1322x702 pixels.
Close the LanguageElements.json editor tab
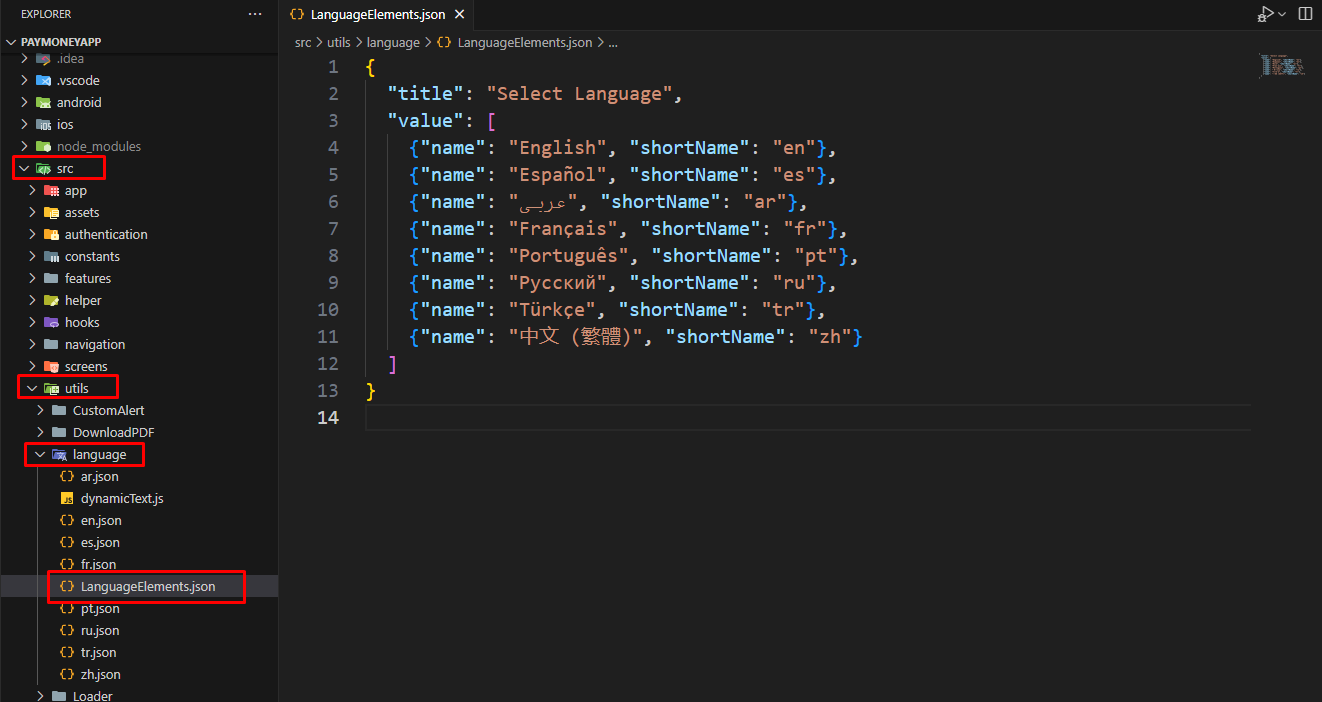tap(459, 15)
